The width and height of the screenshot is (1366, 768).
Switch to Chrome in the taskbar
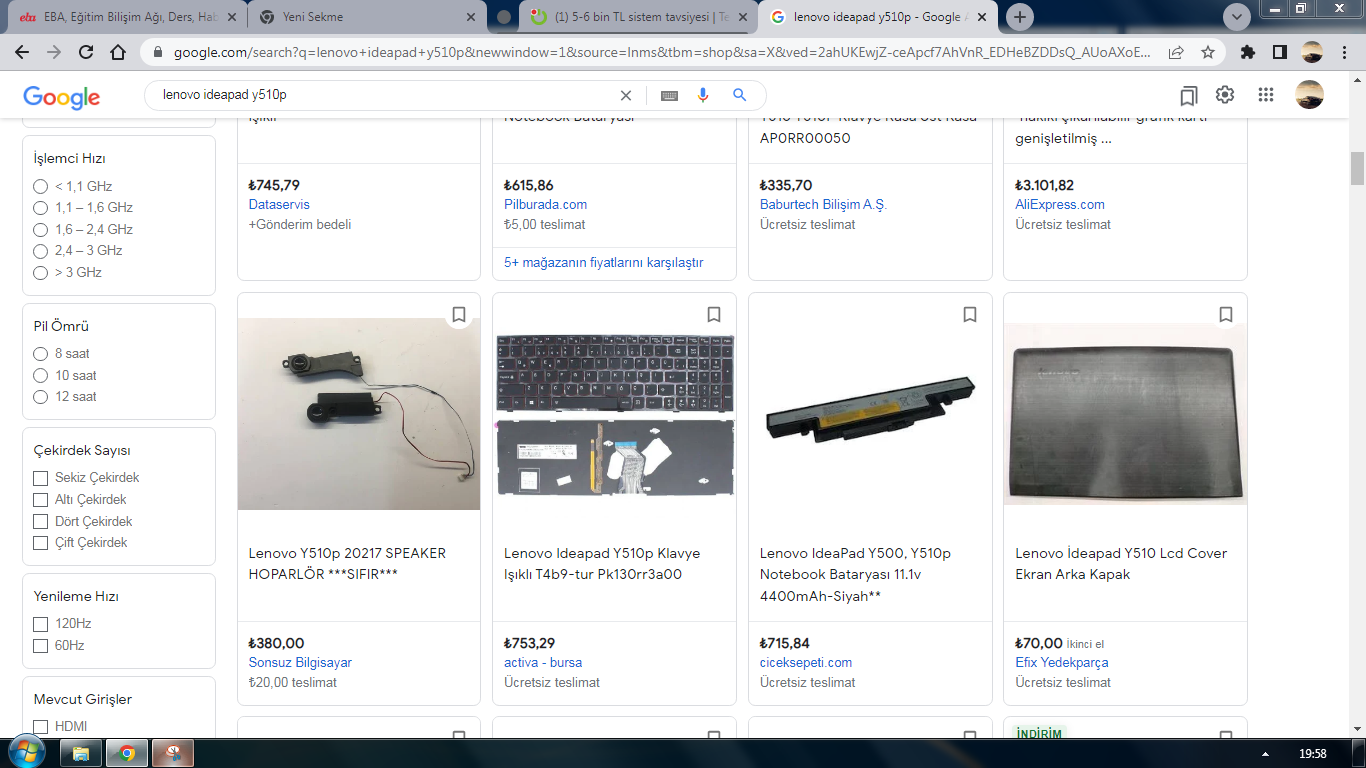pyautogui.click(x=127, y=753)
